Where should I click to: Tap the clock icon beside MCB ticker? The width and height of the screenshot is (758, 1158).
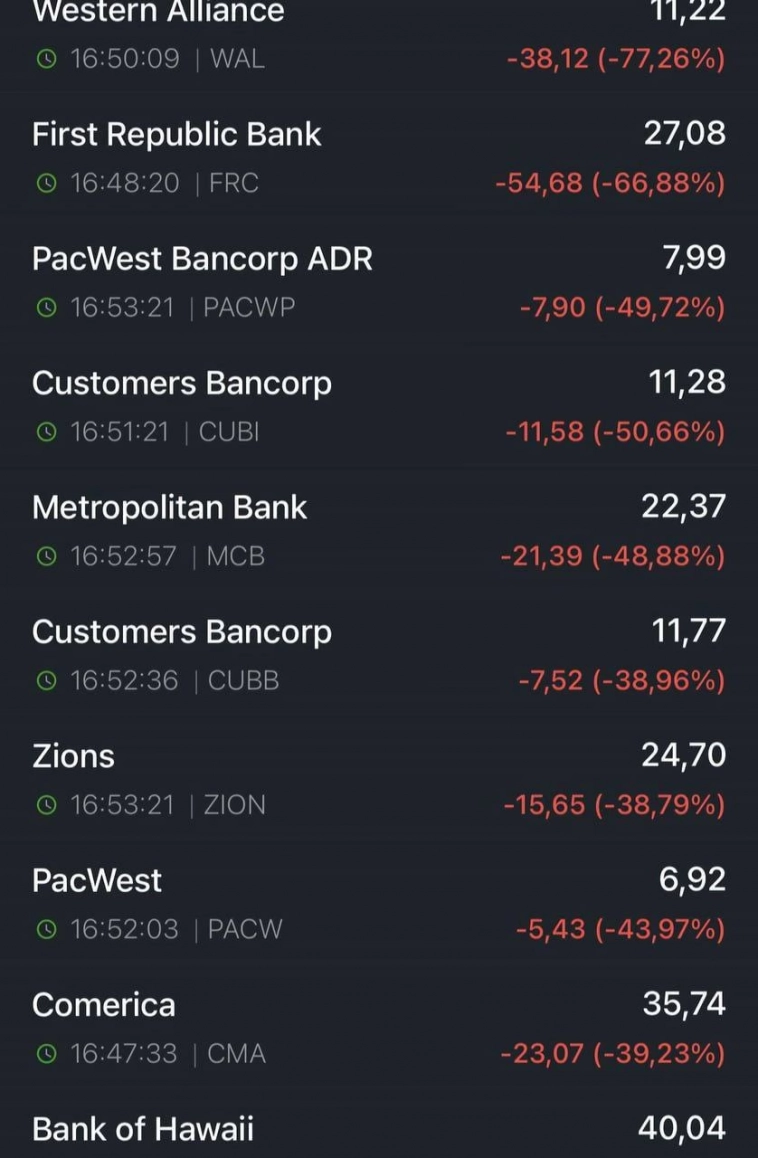click(x=45, y=557)
